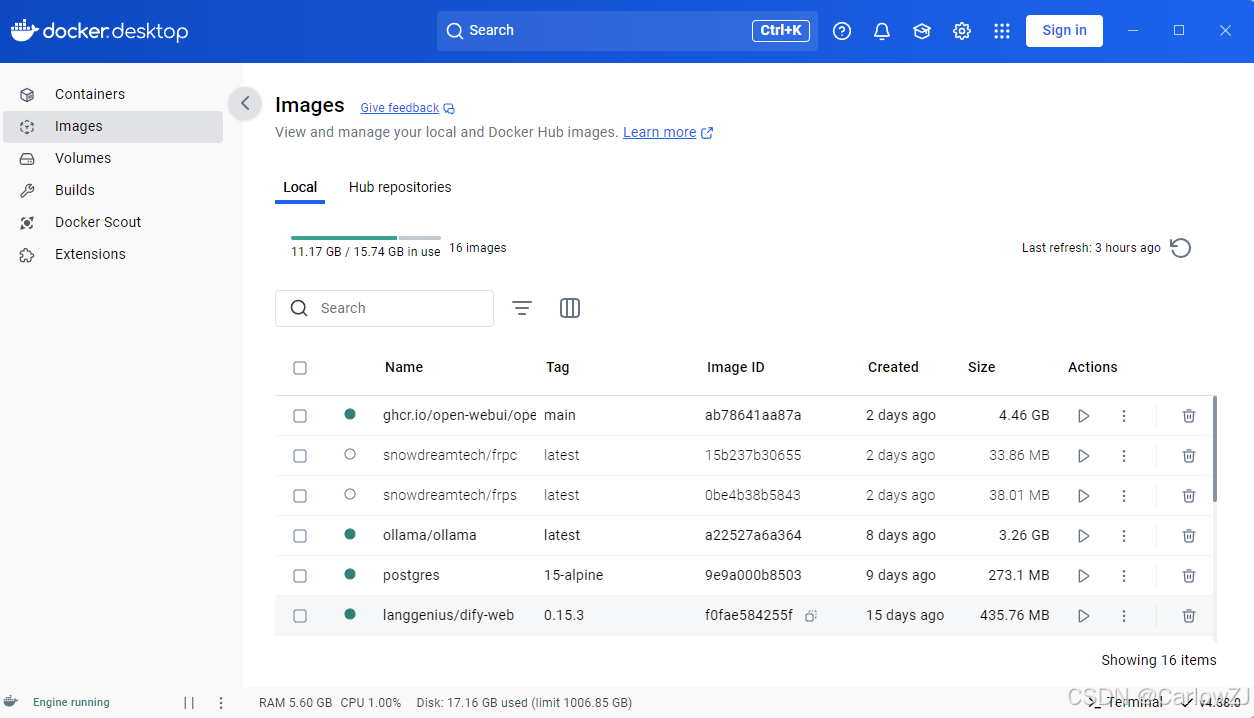This screenshot has width=1254, height=718.
Task: Sort table by Created column header
Action: pos(893,367)
